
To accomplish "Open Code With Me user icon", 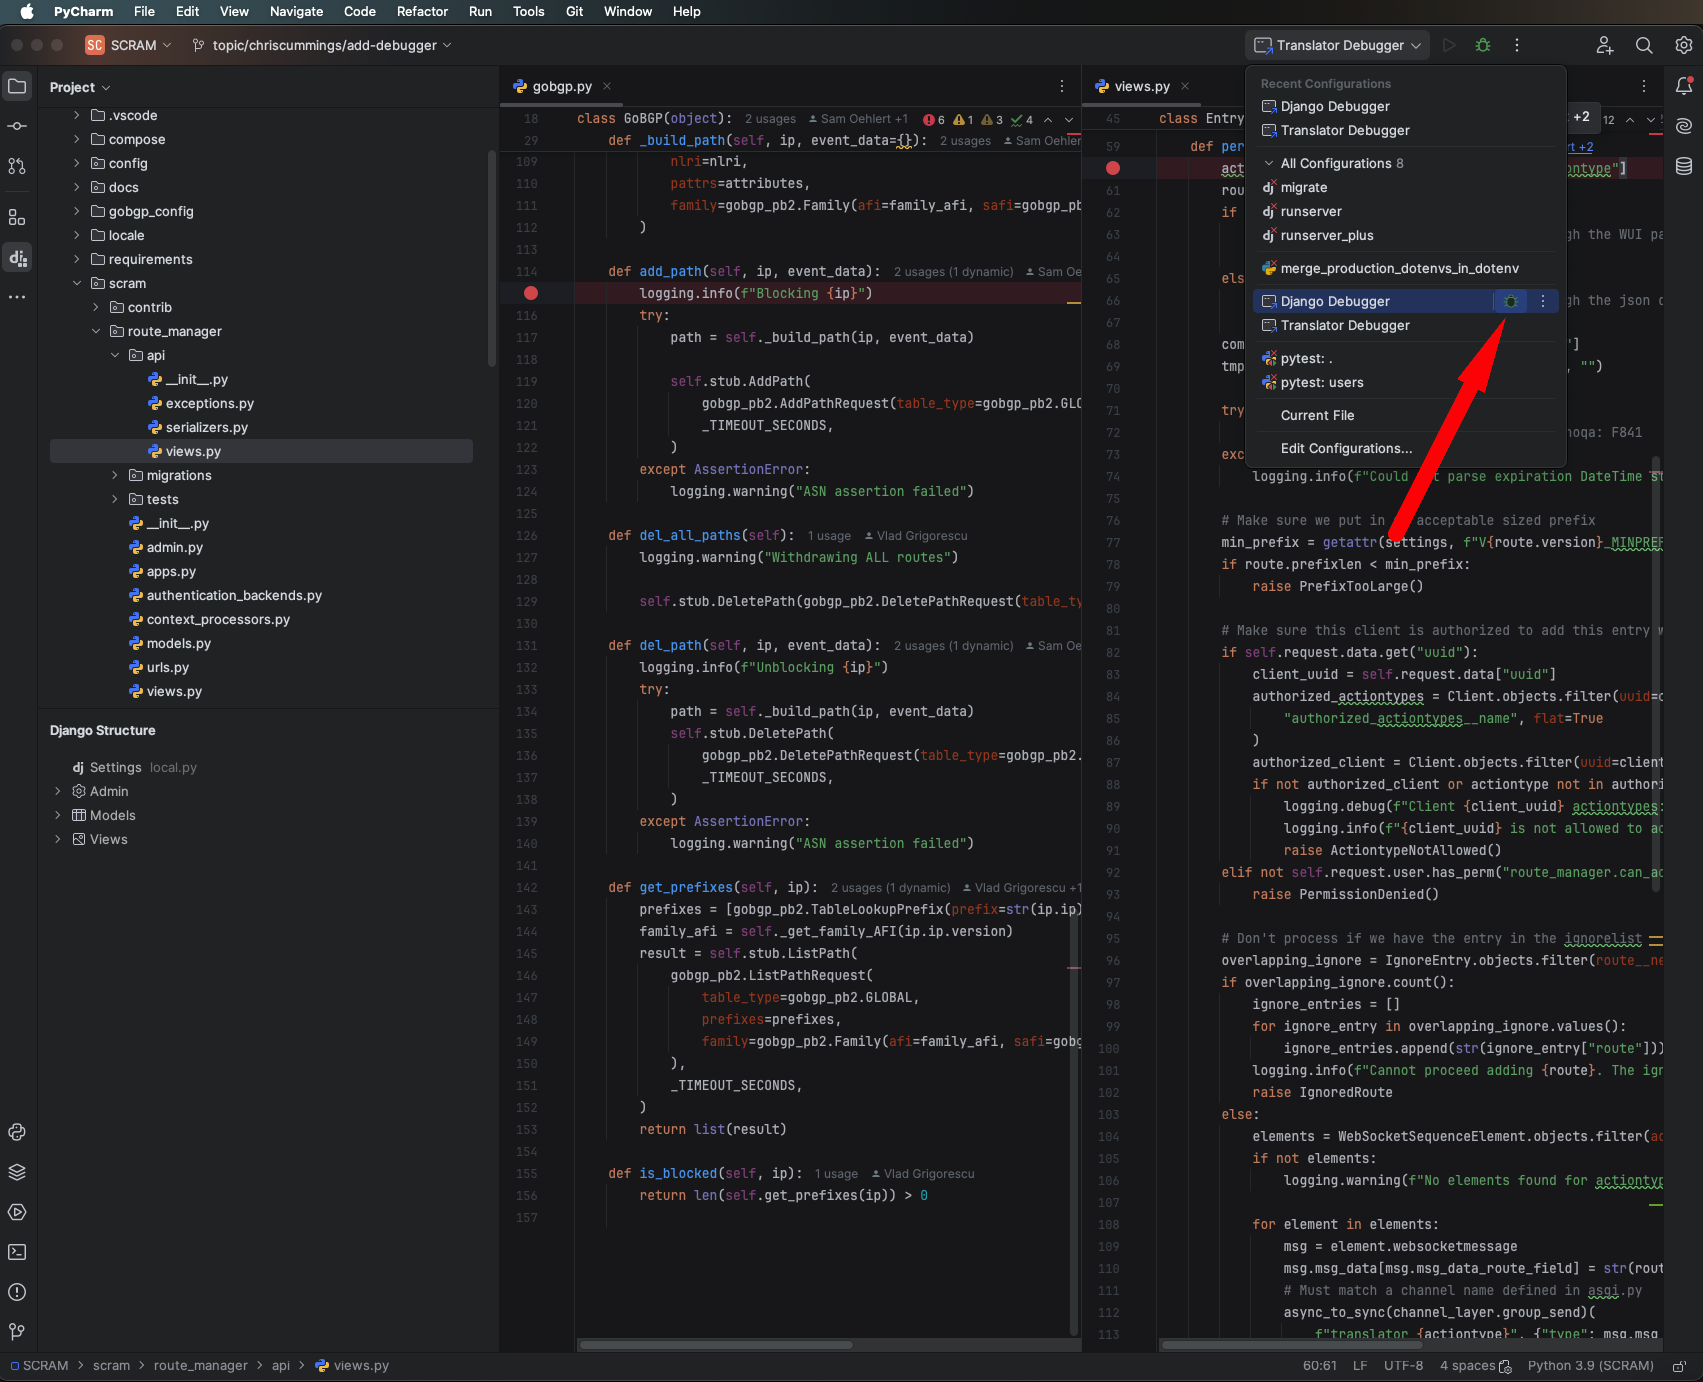I will (1604, 45).
